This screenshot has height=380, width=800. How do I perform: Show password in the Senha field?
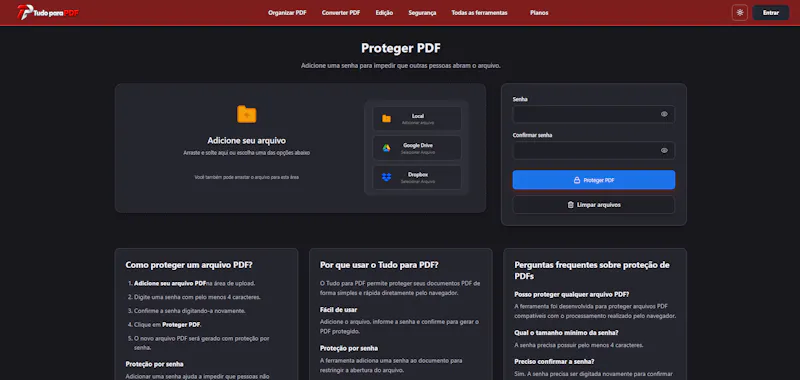664,114
